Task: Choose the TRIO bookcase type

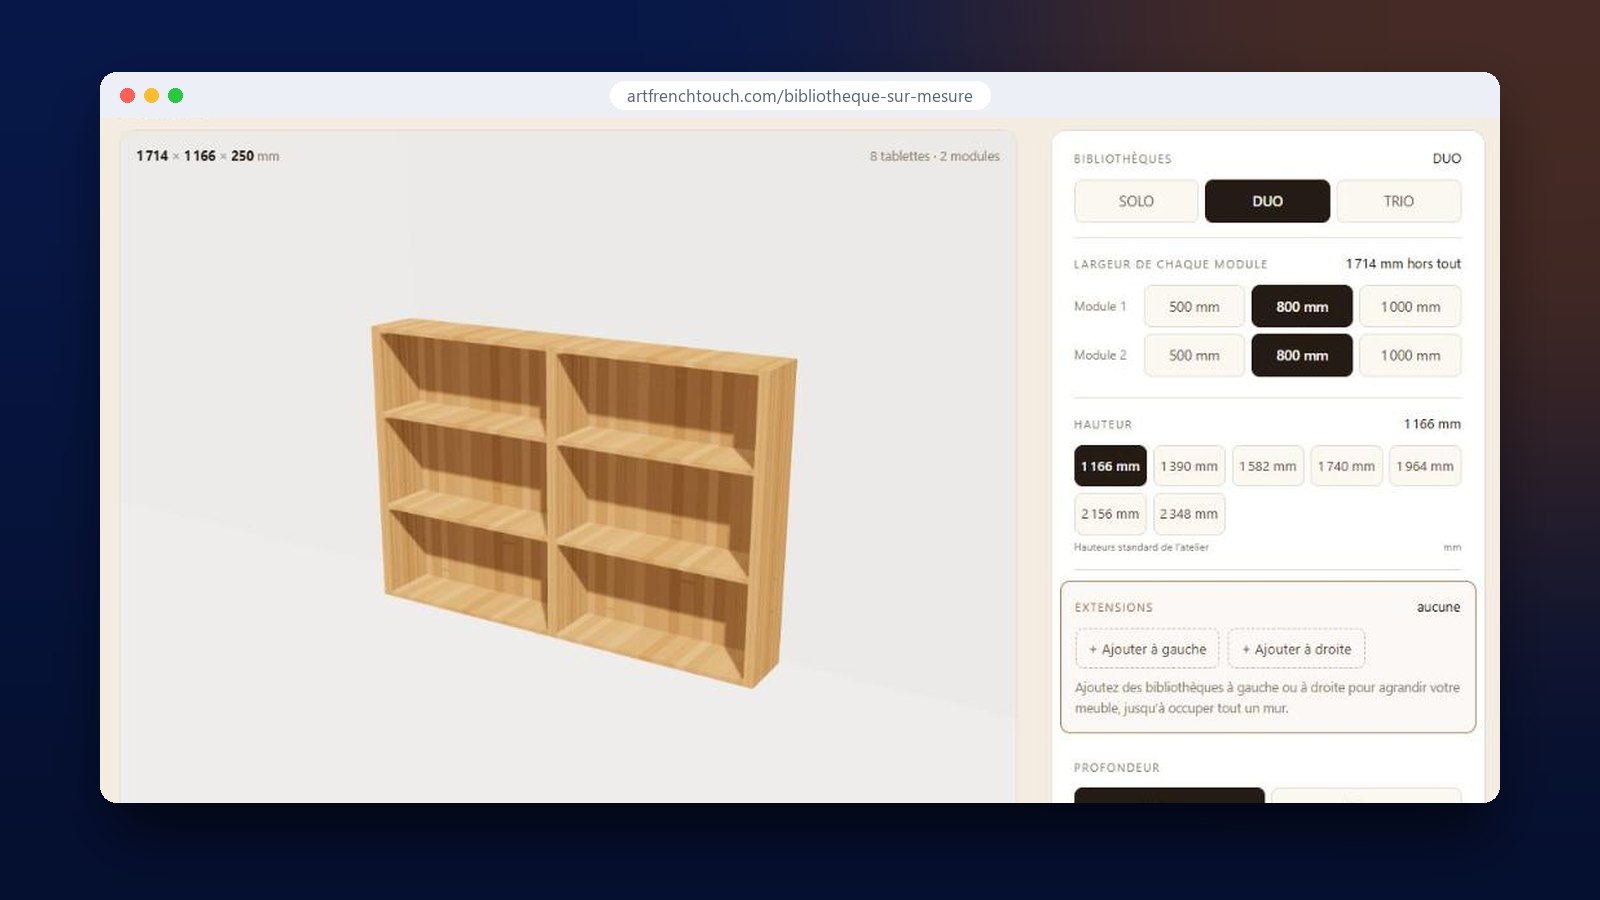Action: click(x=1398, y=201)
